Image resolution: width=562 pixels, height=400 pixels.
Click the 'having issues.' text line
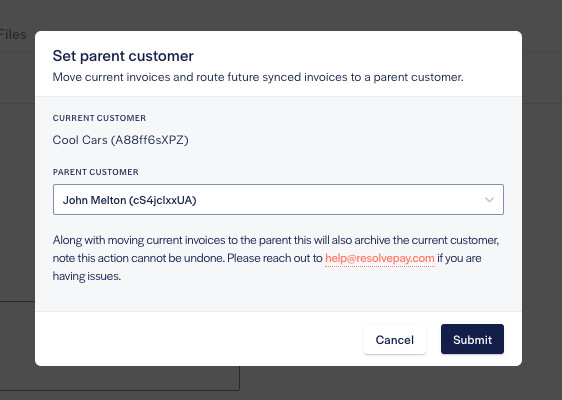87,276
